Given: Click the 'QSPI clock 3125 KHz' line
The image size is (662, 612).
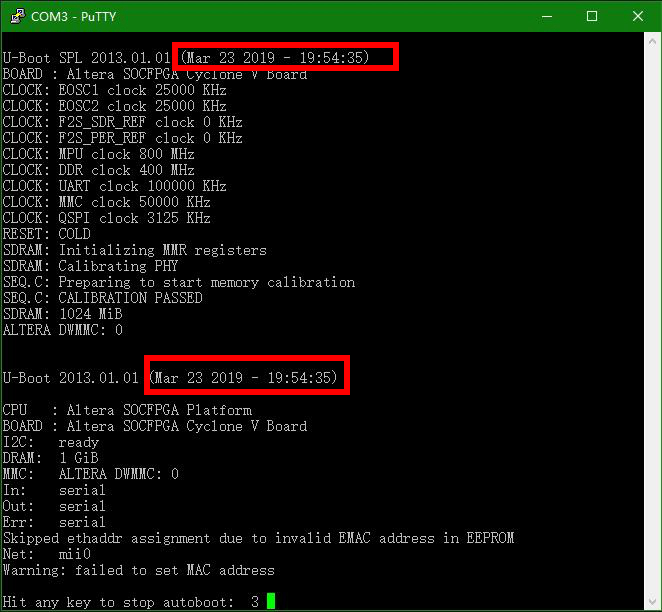Looking at the screenshot, I should pos(106,218).
